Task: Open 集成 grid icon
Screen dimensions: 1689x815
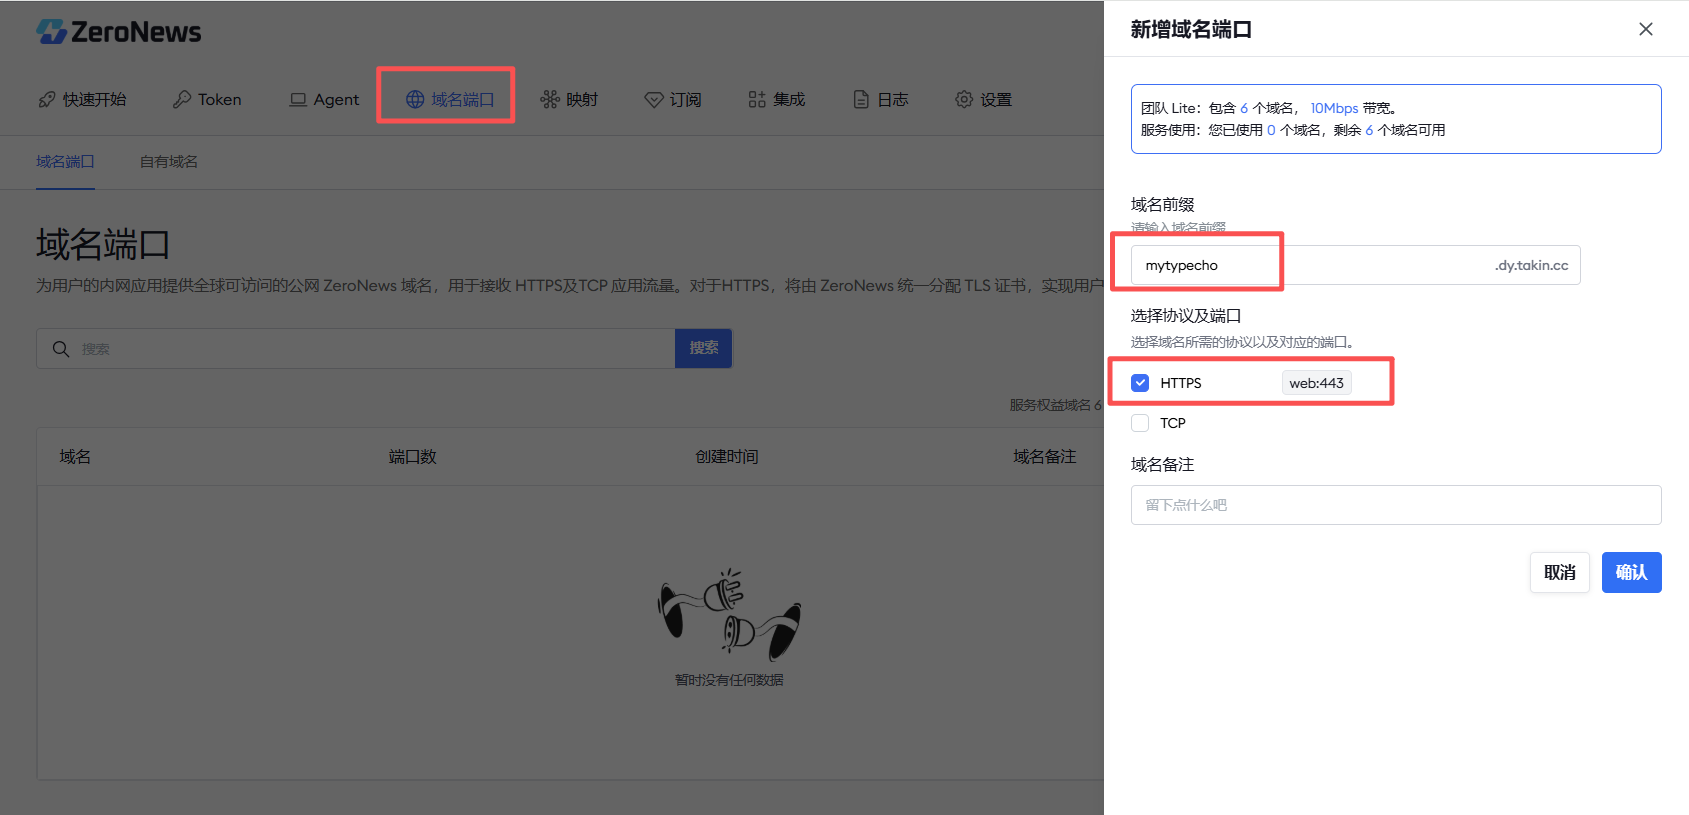Action: tap(757, 100)
